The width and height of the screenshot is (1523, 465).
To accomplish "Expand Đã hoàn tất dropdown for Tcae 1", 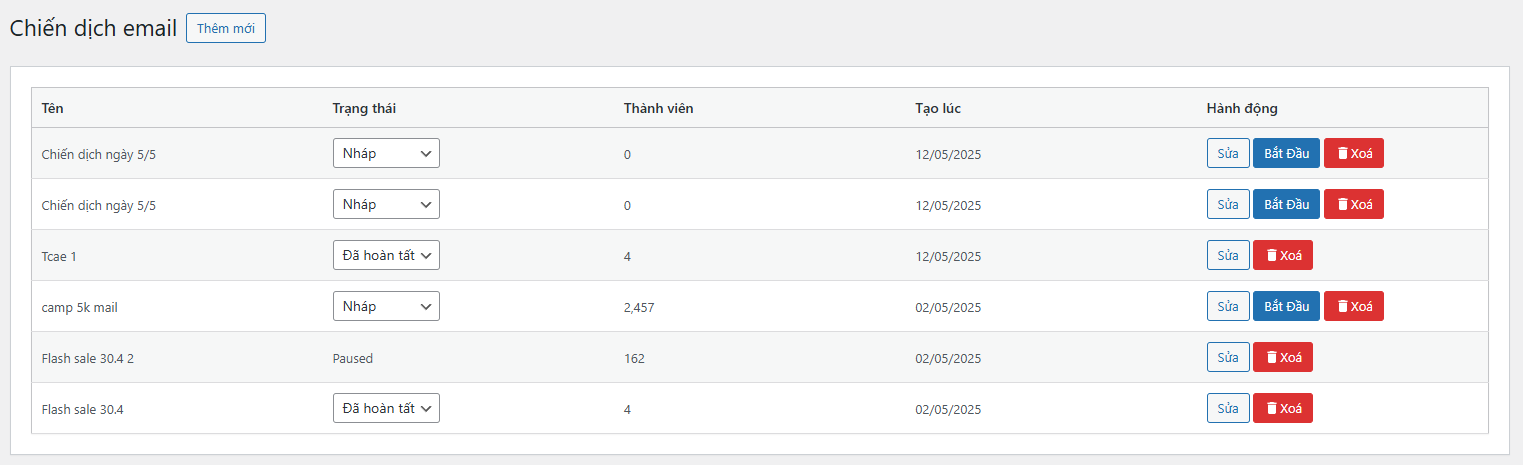I will click(386, 255).
